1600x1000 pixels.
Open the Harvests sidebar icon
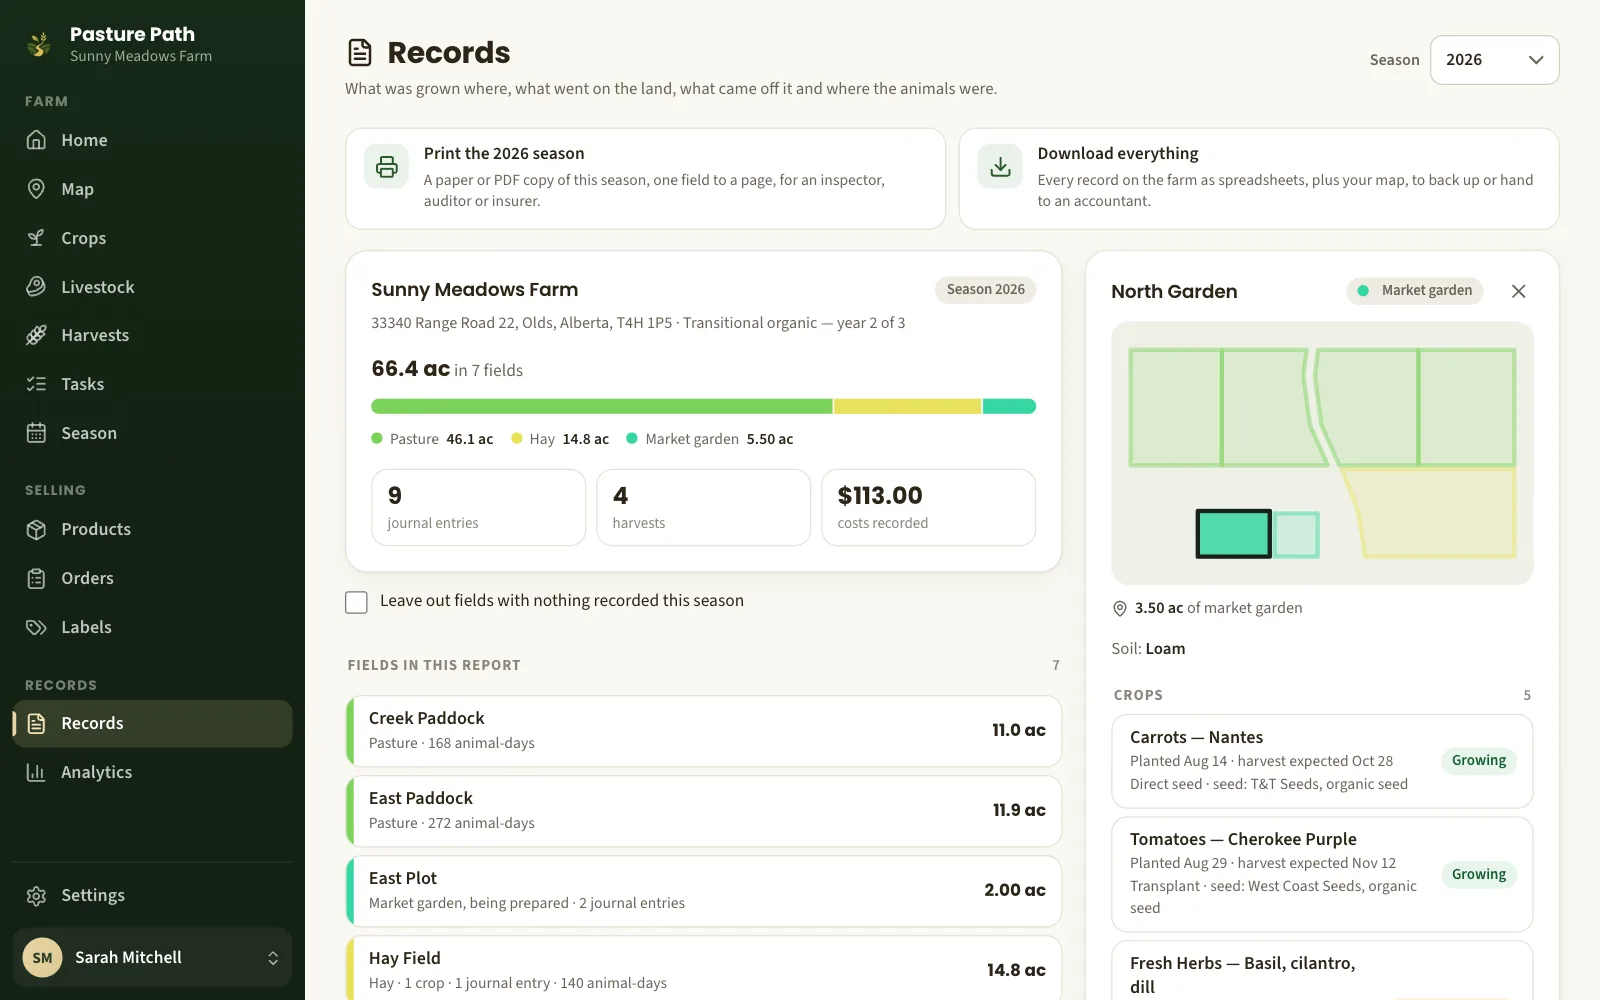pos(36,335)
